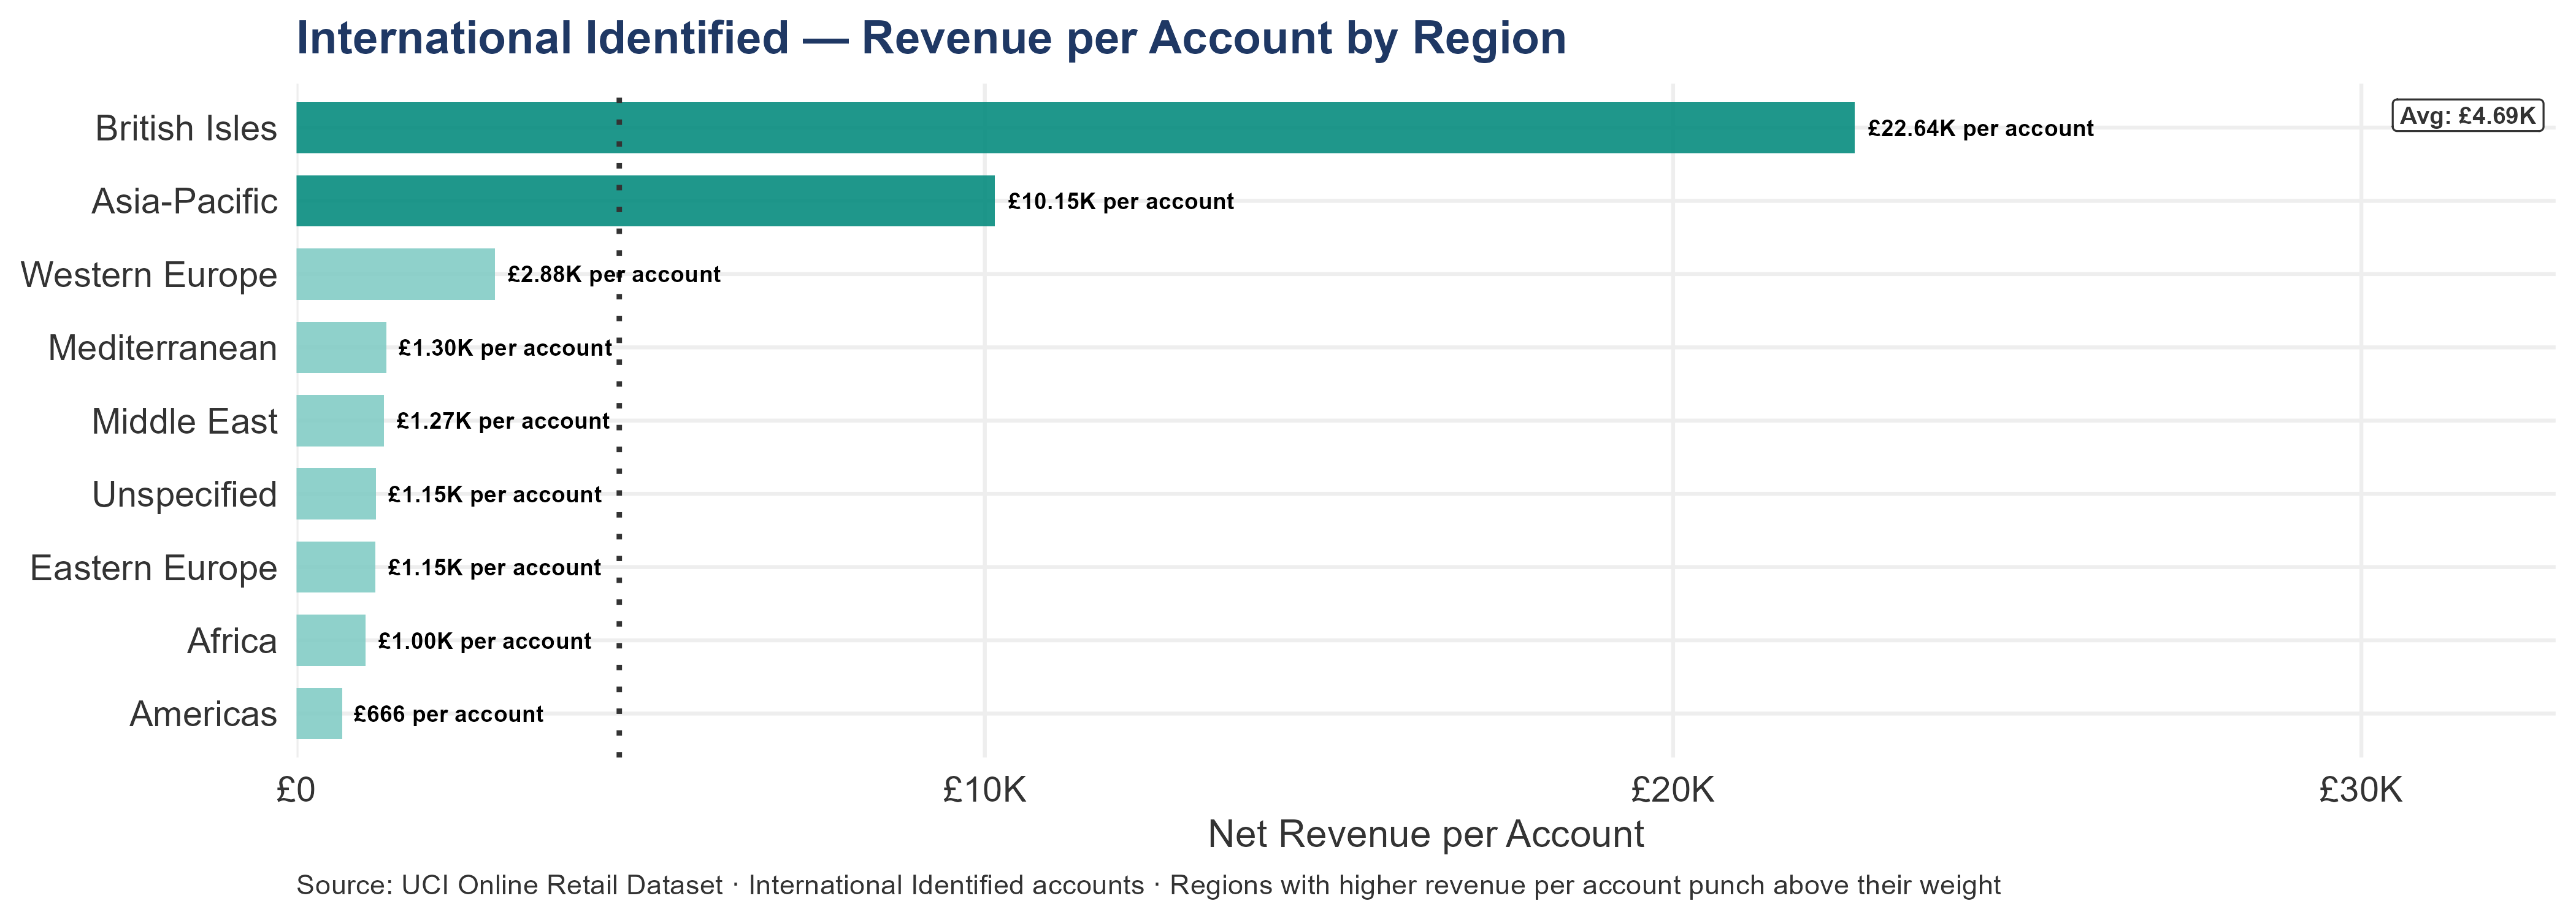Click the 'Africa' axis label
Viewport: 2576px width, 920px height.
tap(232, 641)
